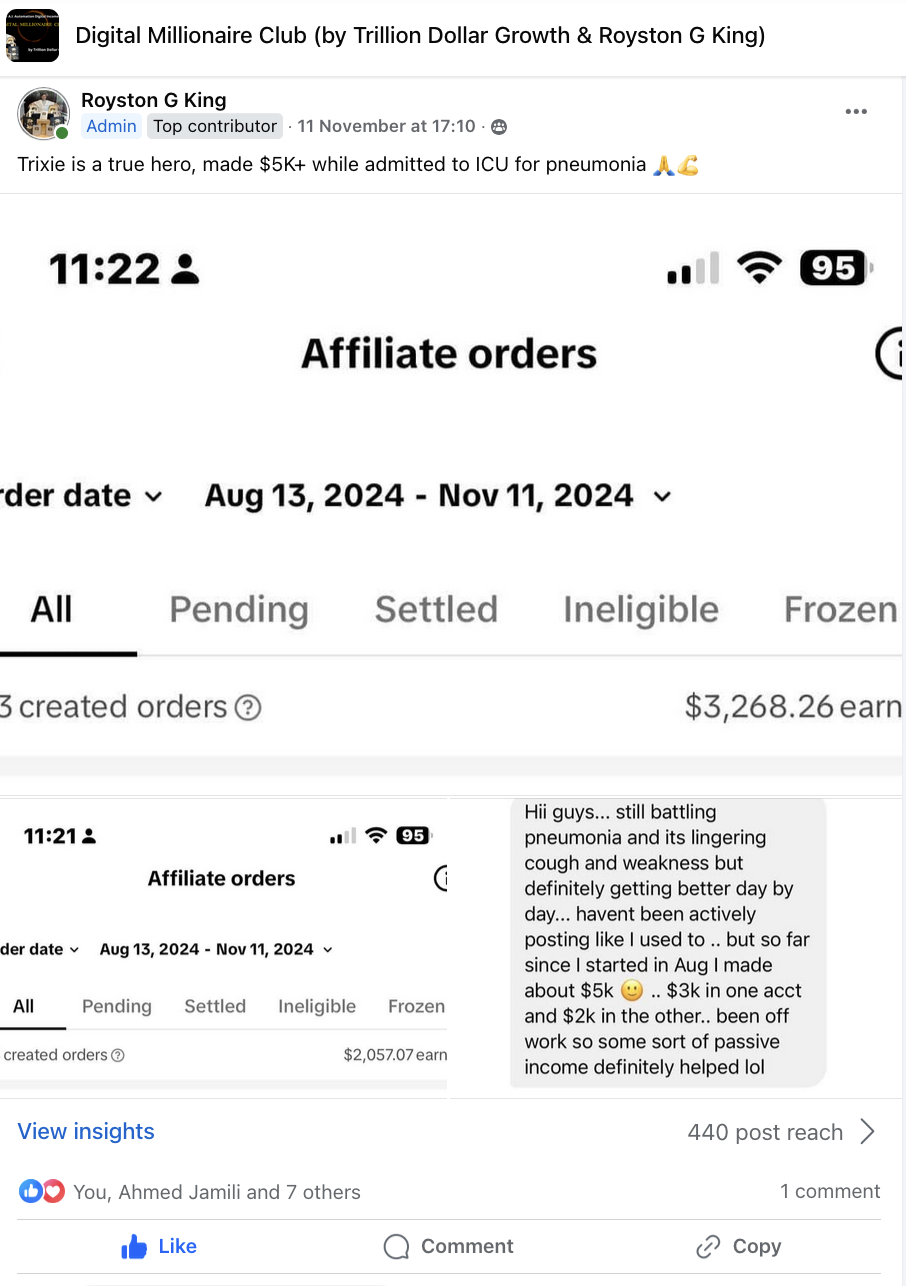Click the post audience privacy icon
906x1286 pixels.
tap(499, 127)
